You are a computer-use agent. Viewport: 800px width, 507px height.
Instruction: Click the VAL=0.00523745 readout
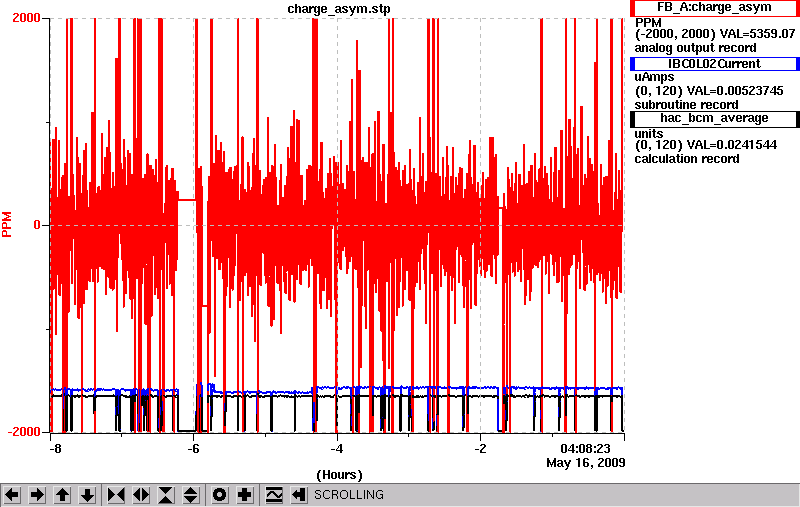coord(735,91)
